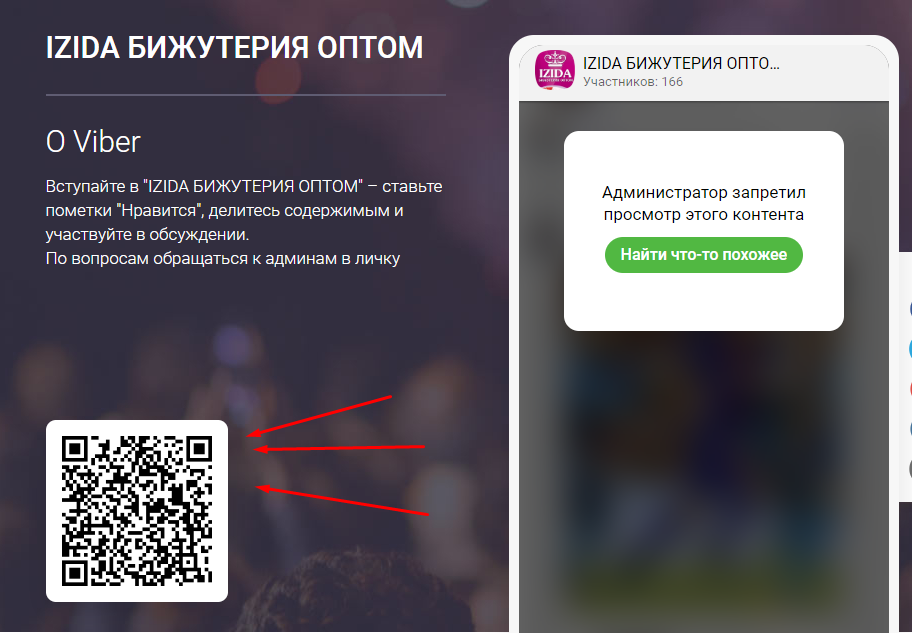Click the QR code image

137,511
